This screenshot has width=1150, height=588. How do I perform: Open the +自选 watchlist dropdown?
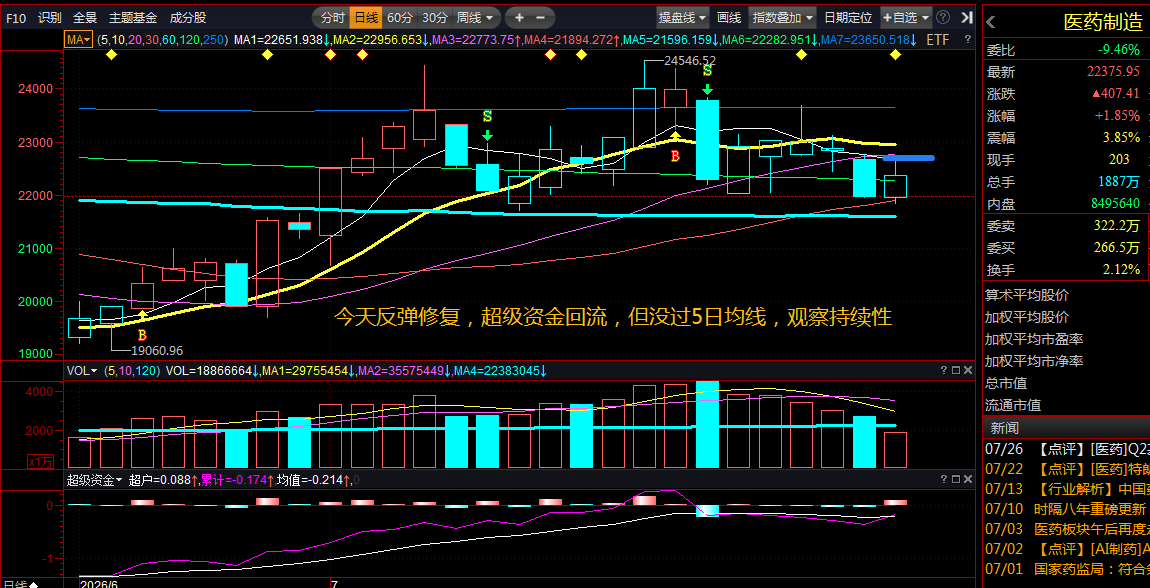tap(907, 17)
